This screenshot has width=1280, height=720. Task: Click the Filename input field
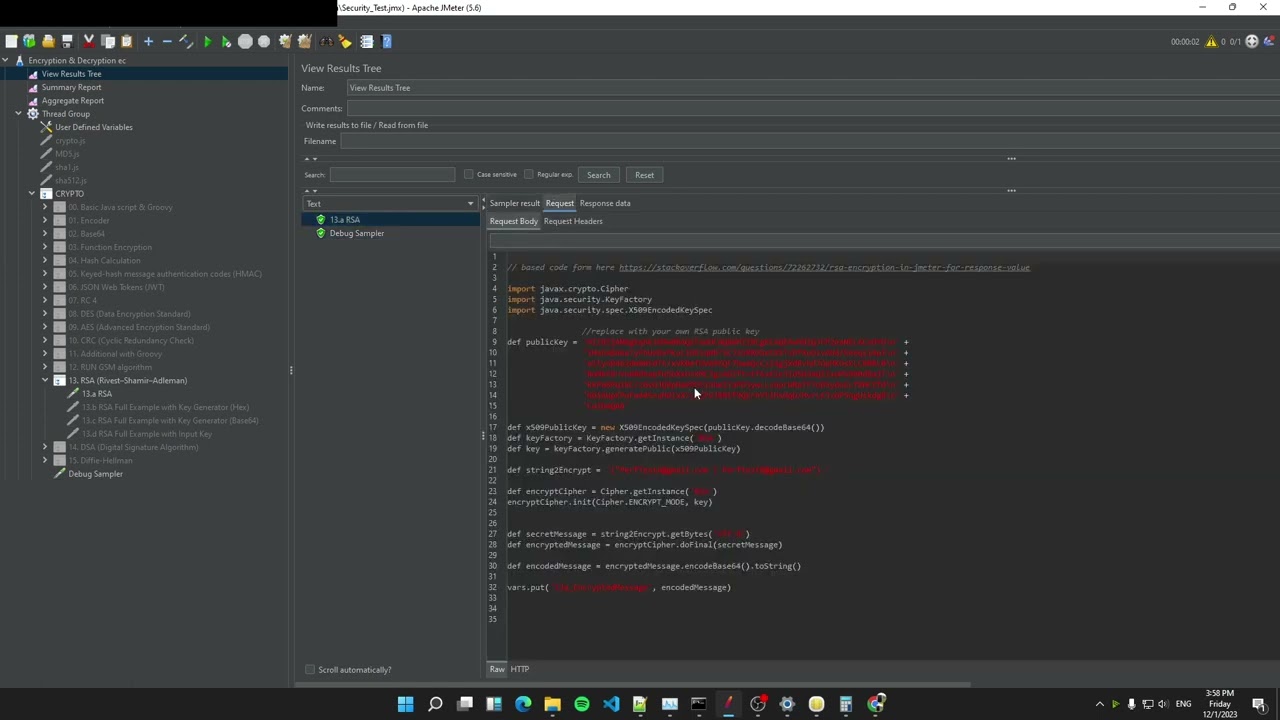point(800,141)
